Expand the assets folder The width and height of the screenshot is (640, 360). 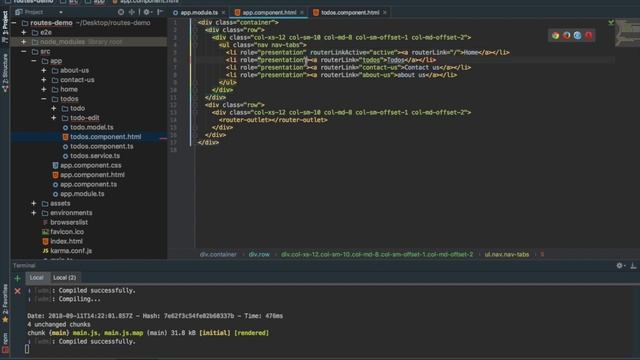click(33, 203)
